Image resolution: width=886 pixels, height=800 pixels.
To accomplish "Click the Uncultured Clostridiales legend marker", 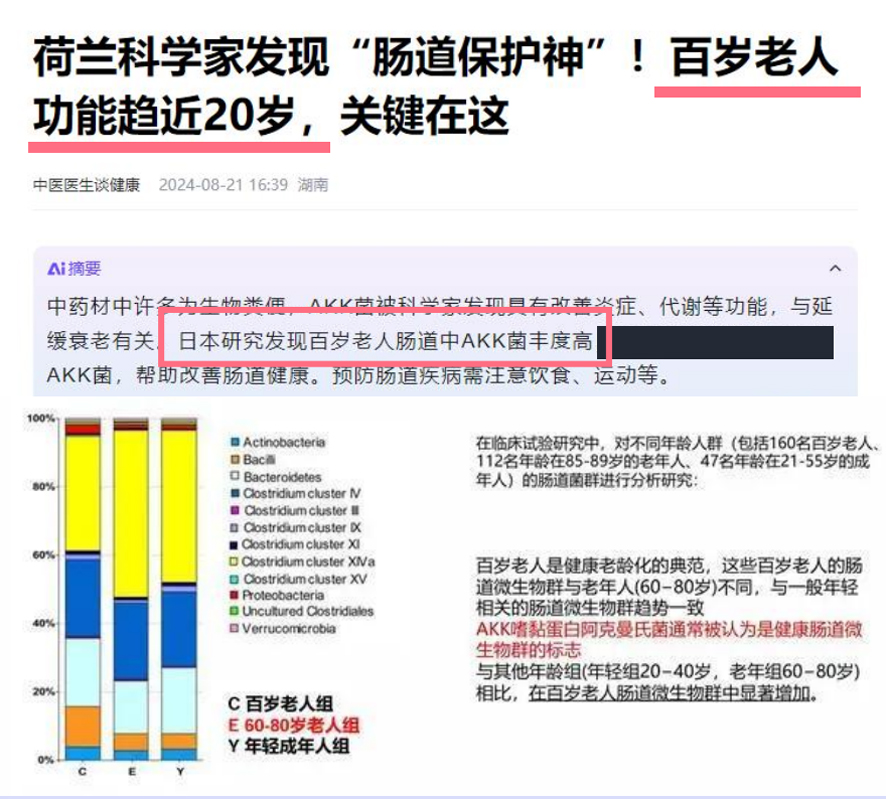I will [x=235, y=611].
